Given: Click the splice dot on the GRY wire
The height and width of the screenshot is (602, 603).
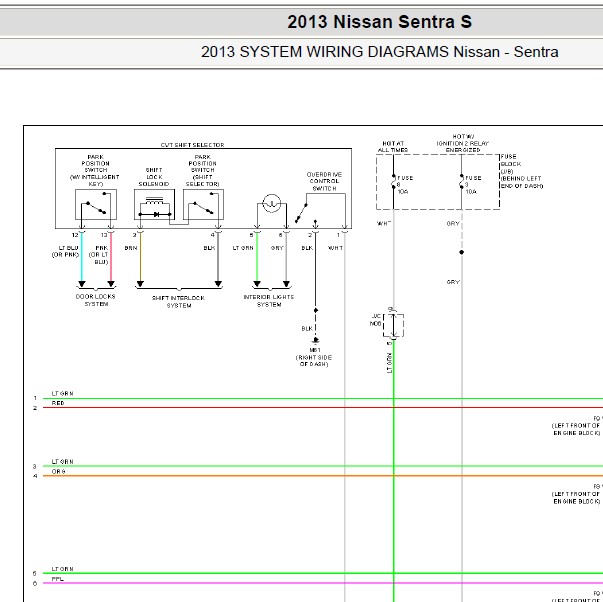Looking at the screenshot, I should pos(461,252).
